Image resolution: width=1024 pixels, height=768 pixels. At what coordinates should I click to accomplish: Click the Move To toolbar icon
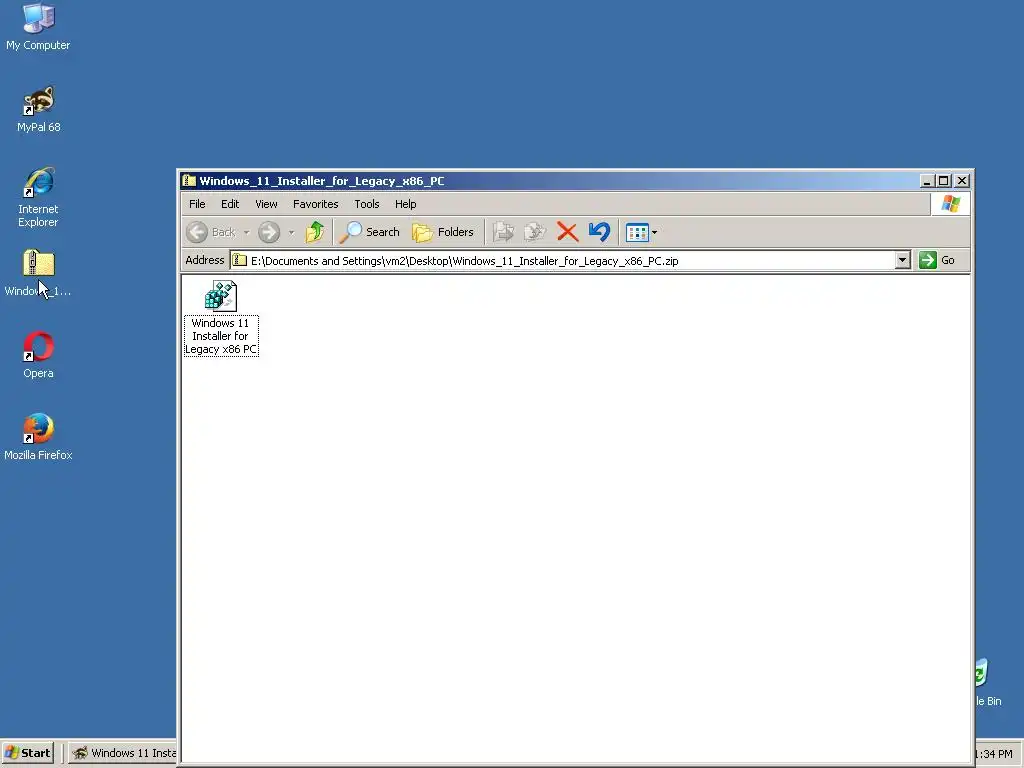point(504,232)
